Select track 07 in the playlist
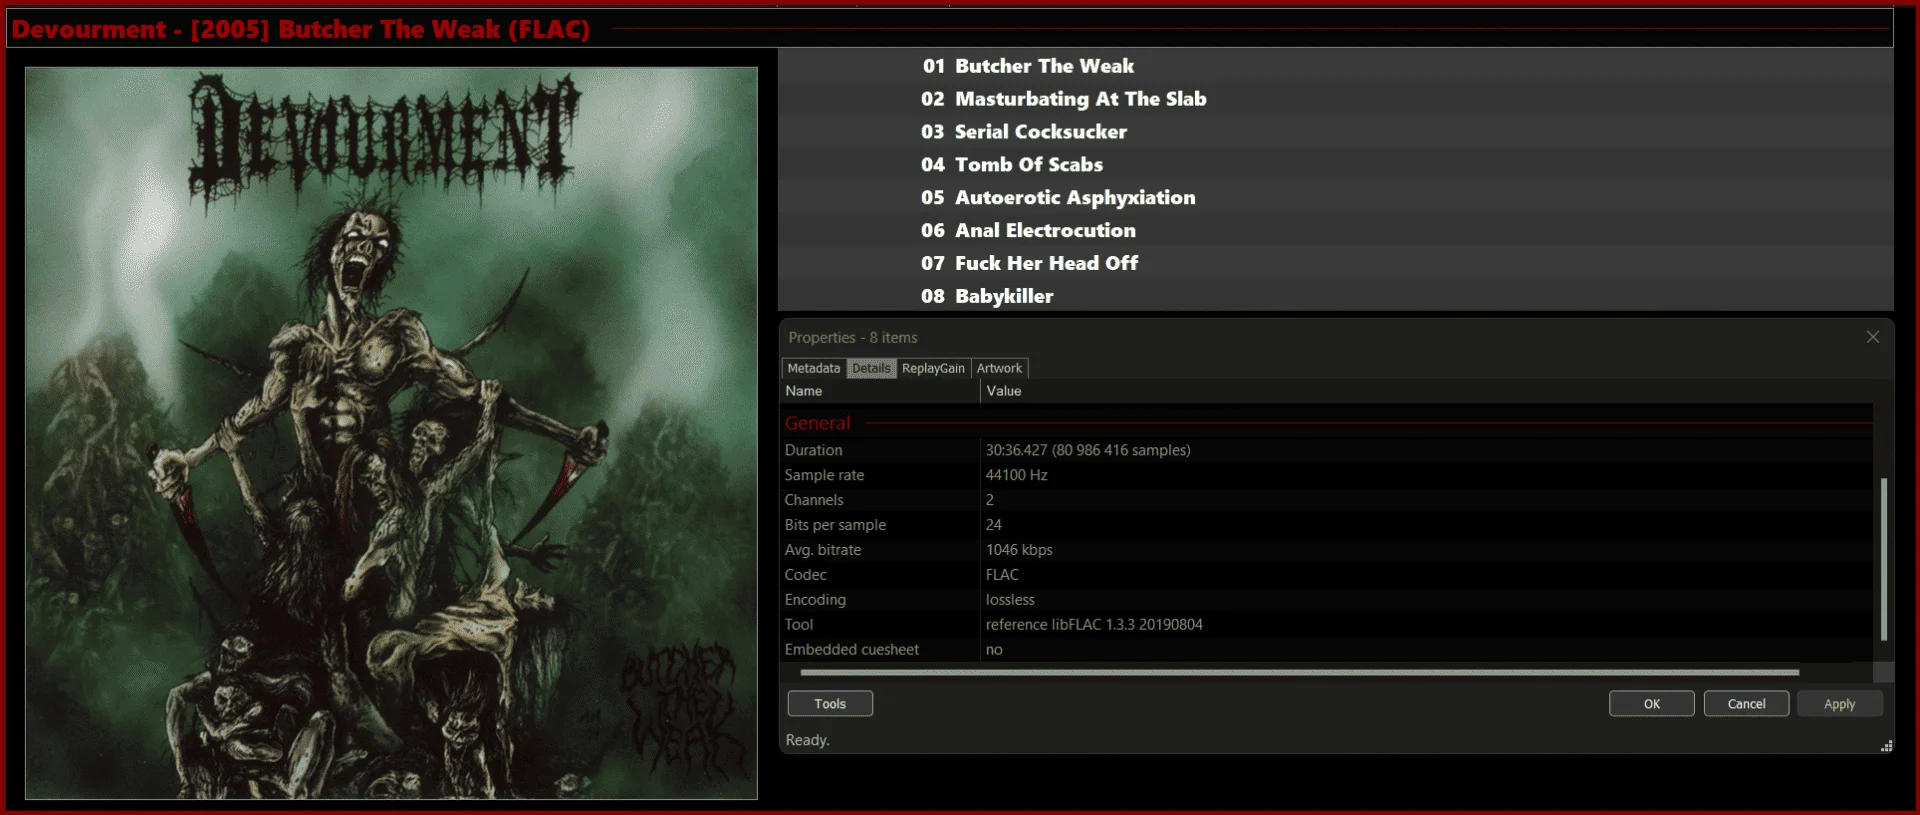 1335,264
